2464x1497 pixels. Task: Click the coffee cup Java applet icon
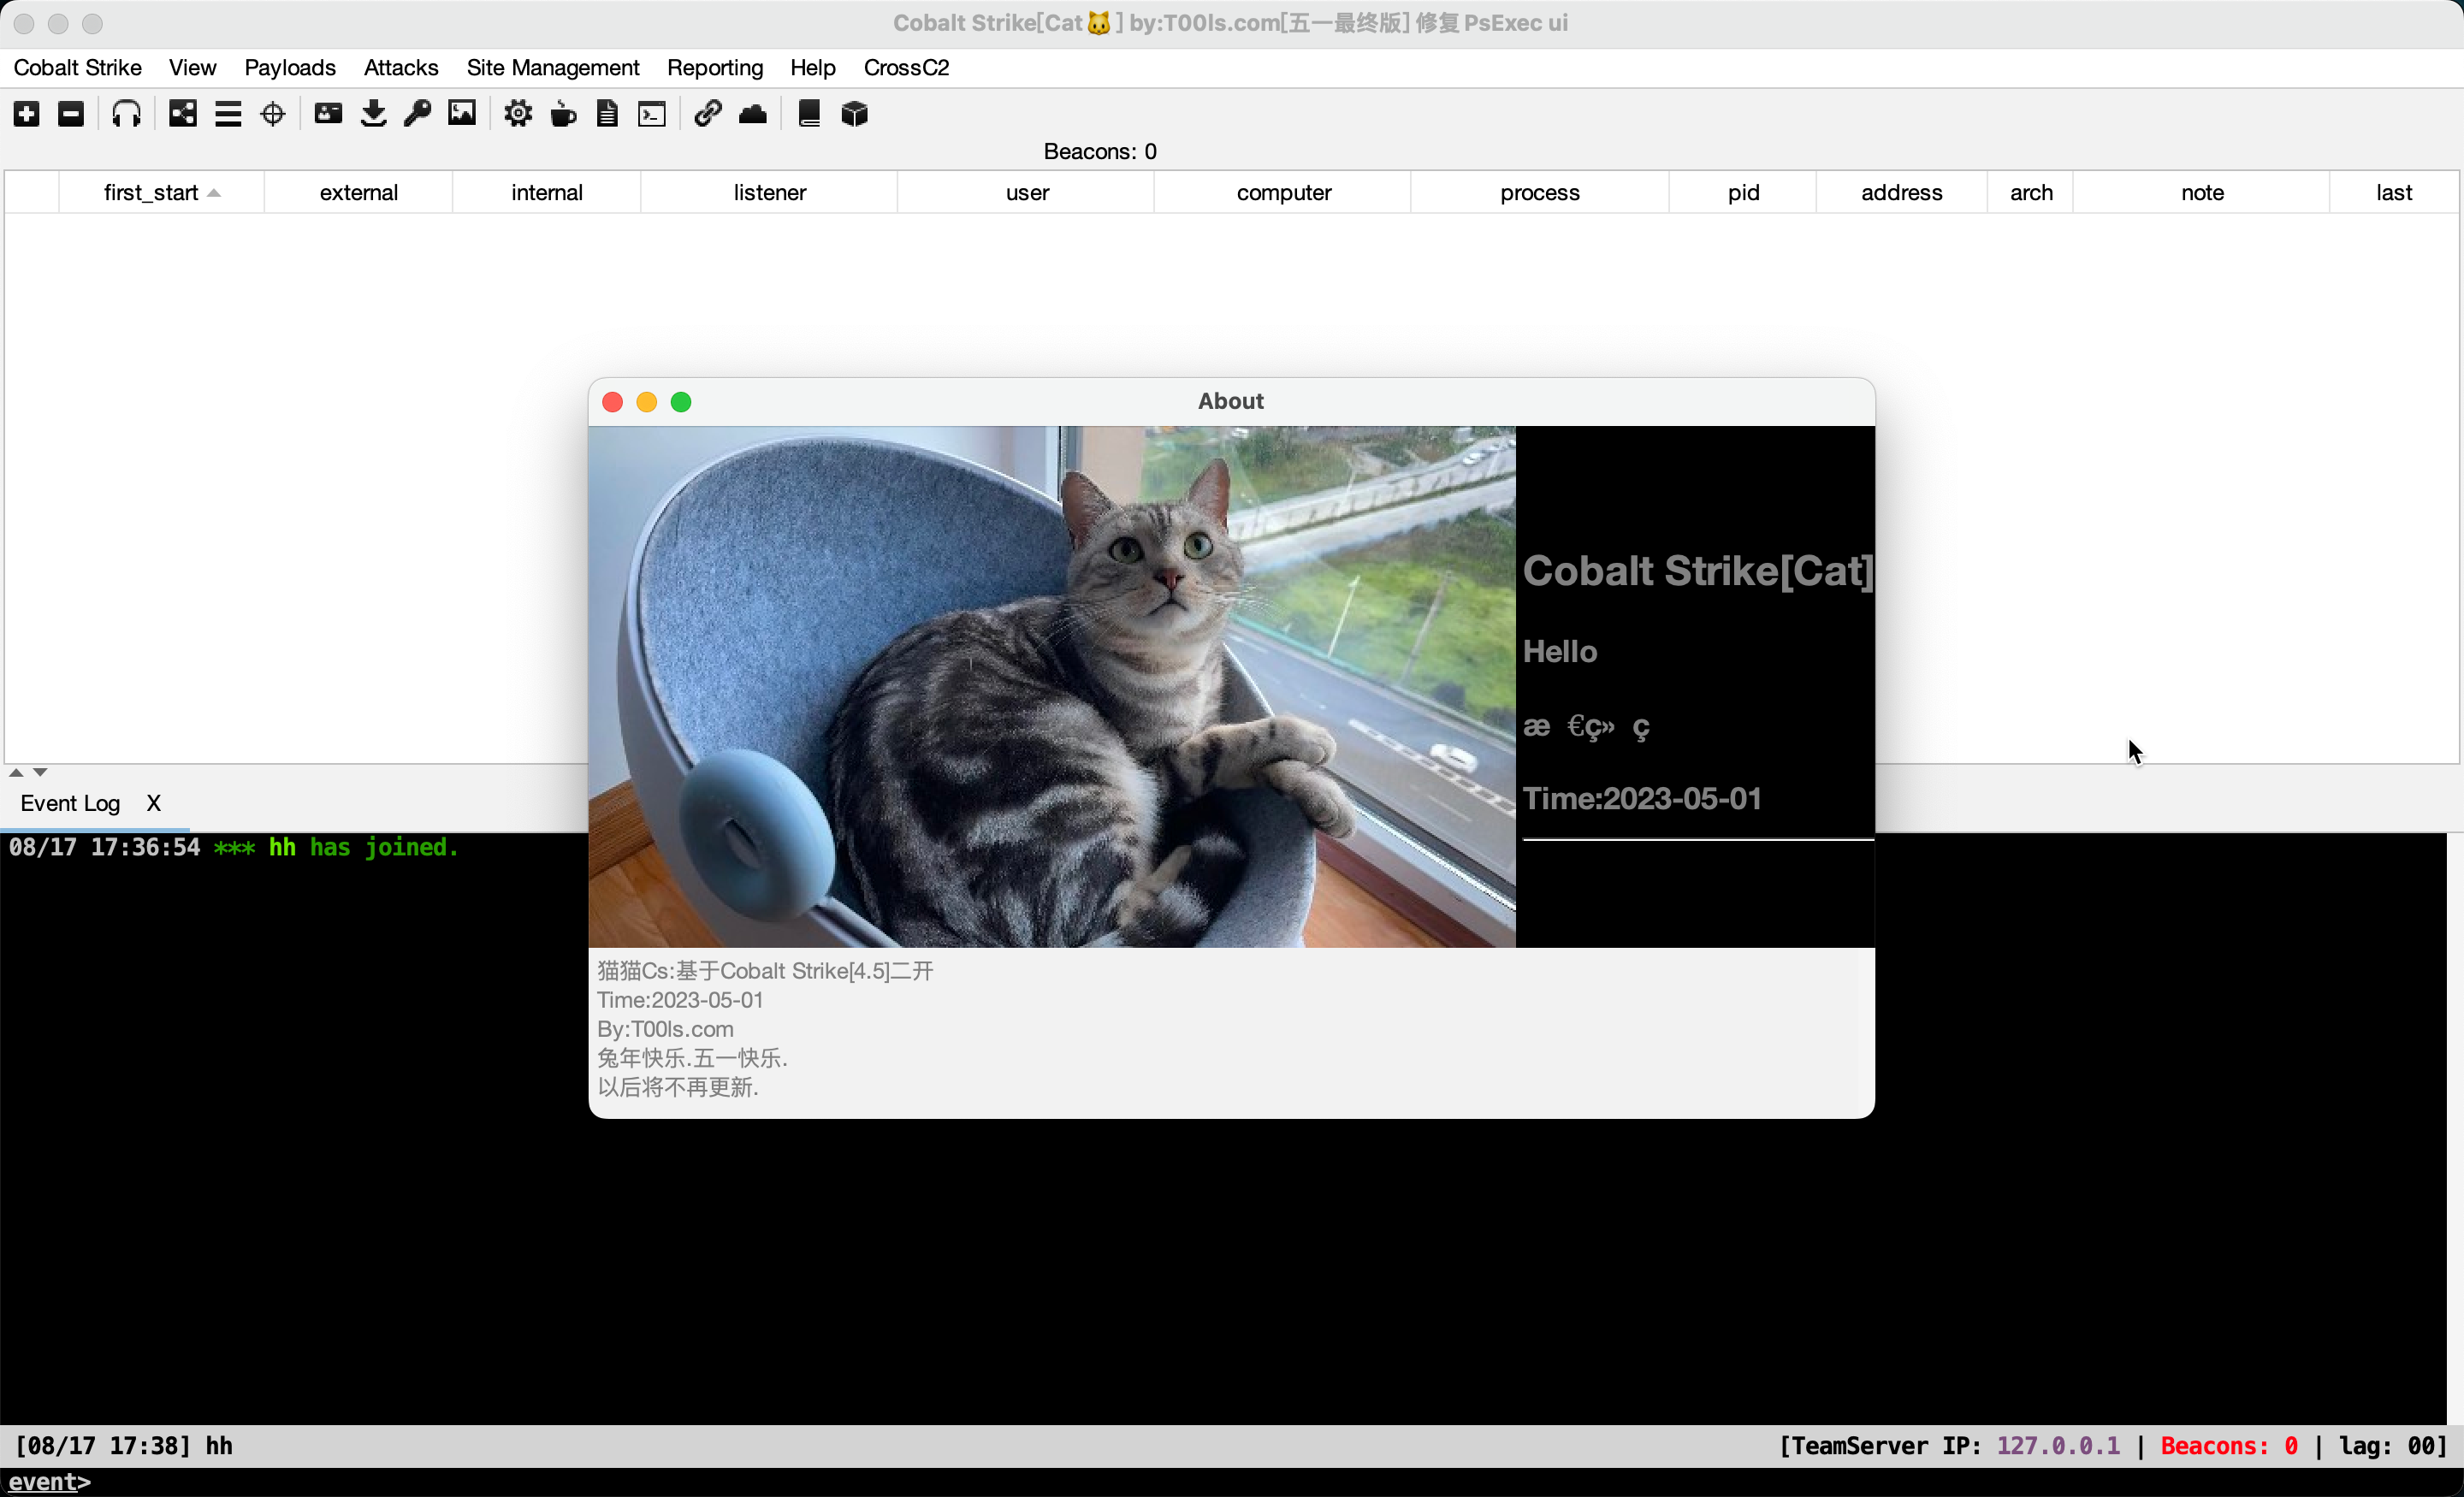563,114
